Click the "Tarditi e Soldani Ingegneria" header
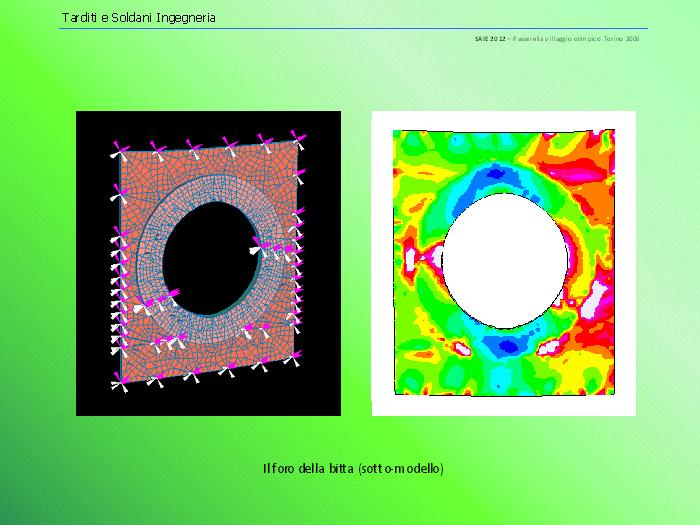700x525 pixels. coord(138,18)
